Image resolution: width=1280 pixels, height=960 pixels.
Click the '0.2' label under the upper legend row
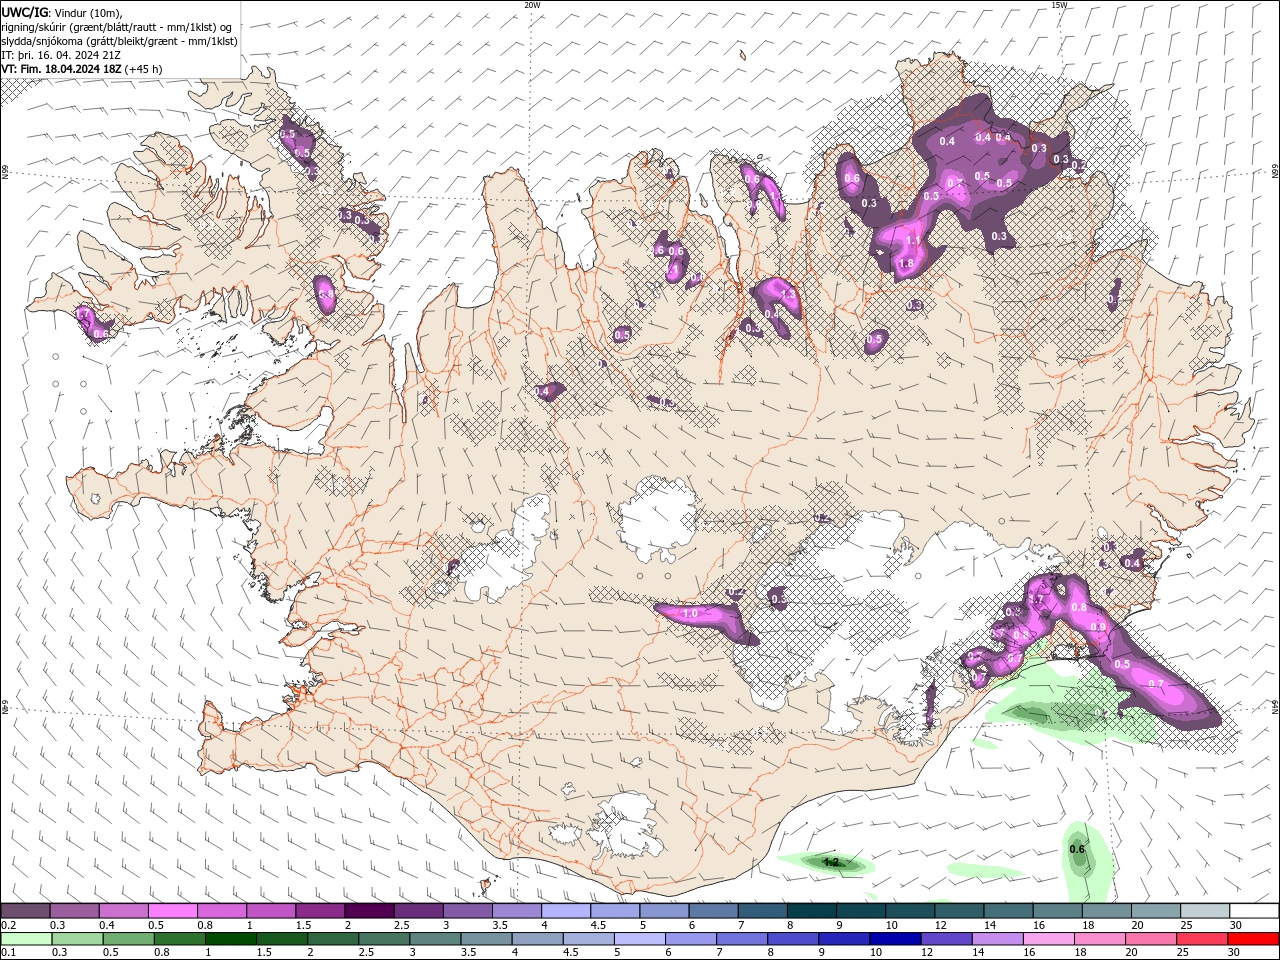coord(8,925)
